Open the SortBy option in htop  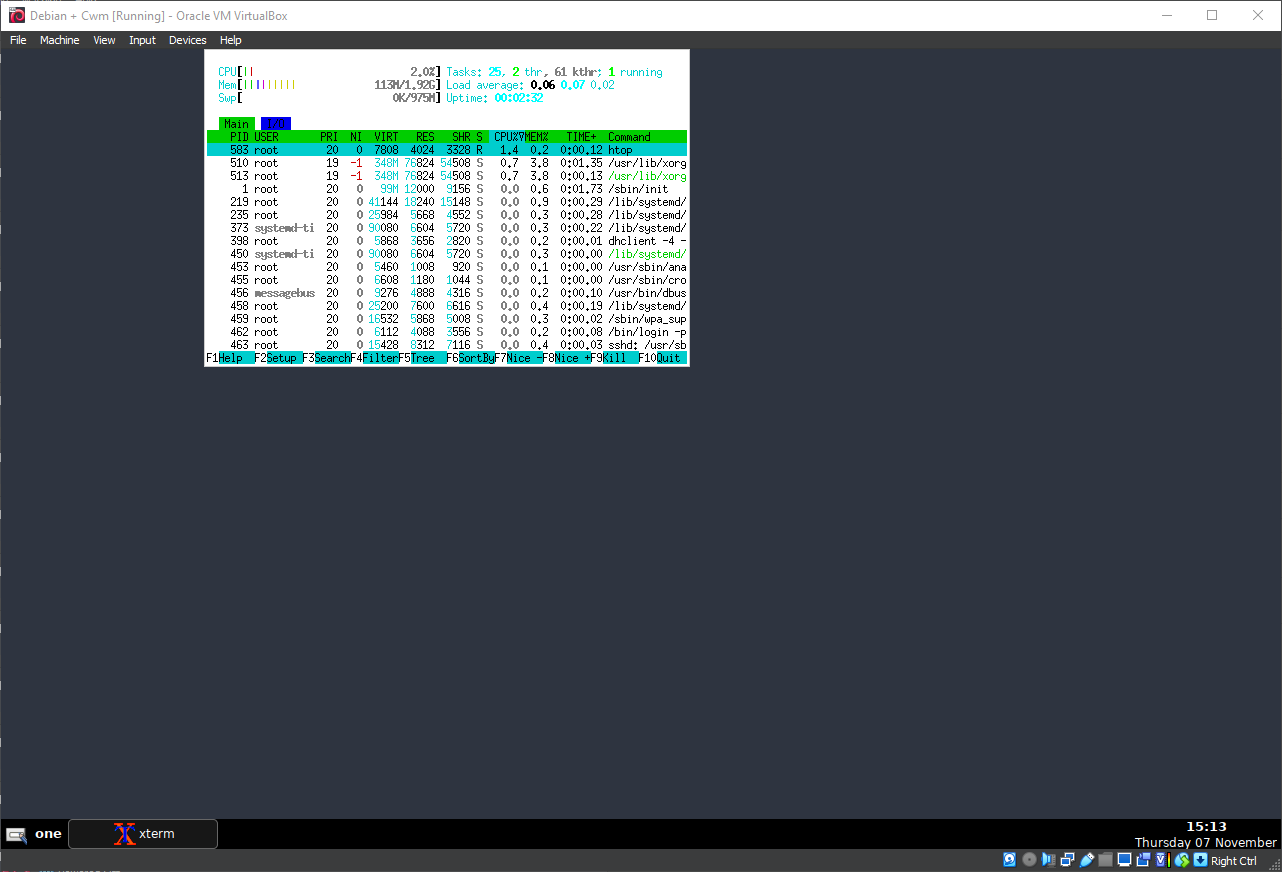click(476, 358)
